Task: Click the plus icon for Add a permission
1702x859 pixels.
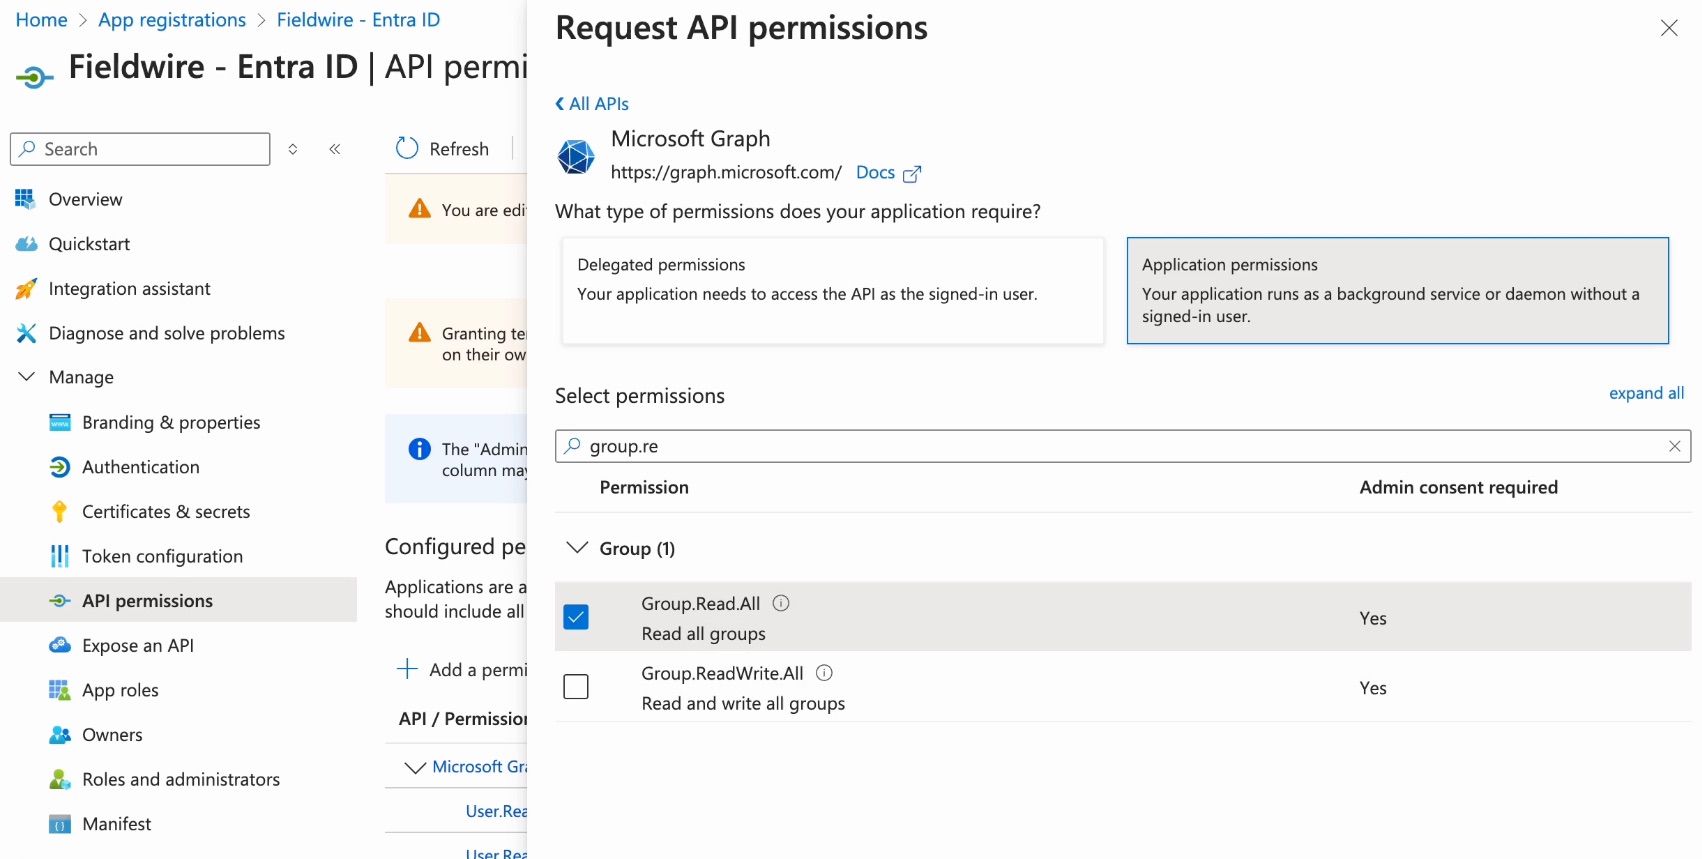Action: click(407, 669)
